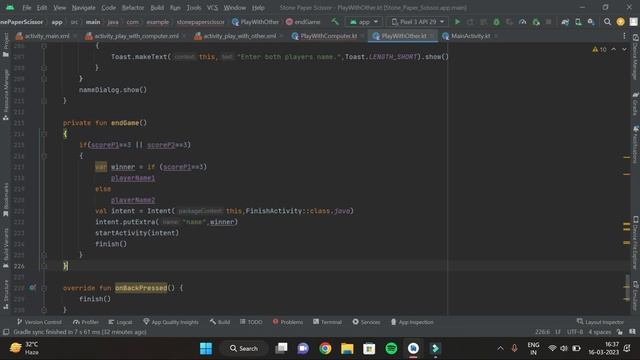Toggle the read-only lock icon in status bar
Viewport: 640px width, 360px height.
click(620, 332)
